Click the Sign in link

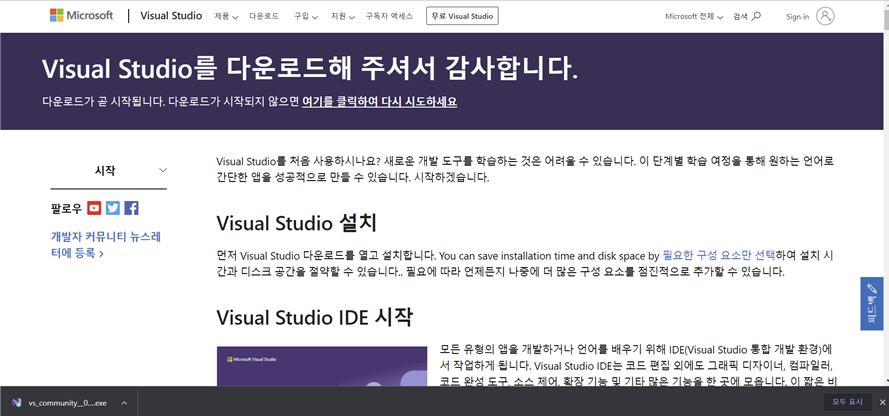(x=797, y=16)
